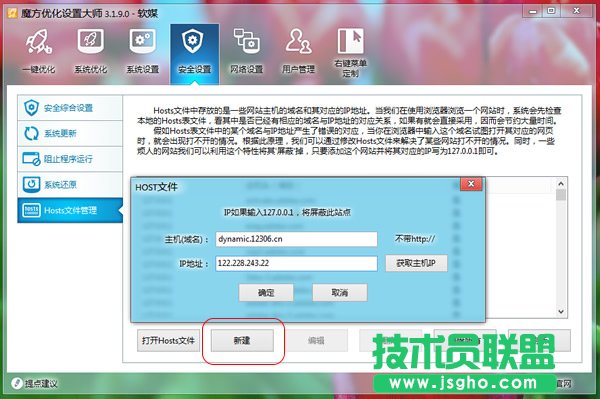The width and height of the screenshot is (600, 399).
Task: Click the 系统更新 refresh icon
Action: pos(31,134)
